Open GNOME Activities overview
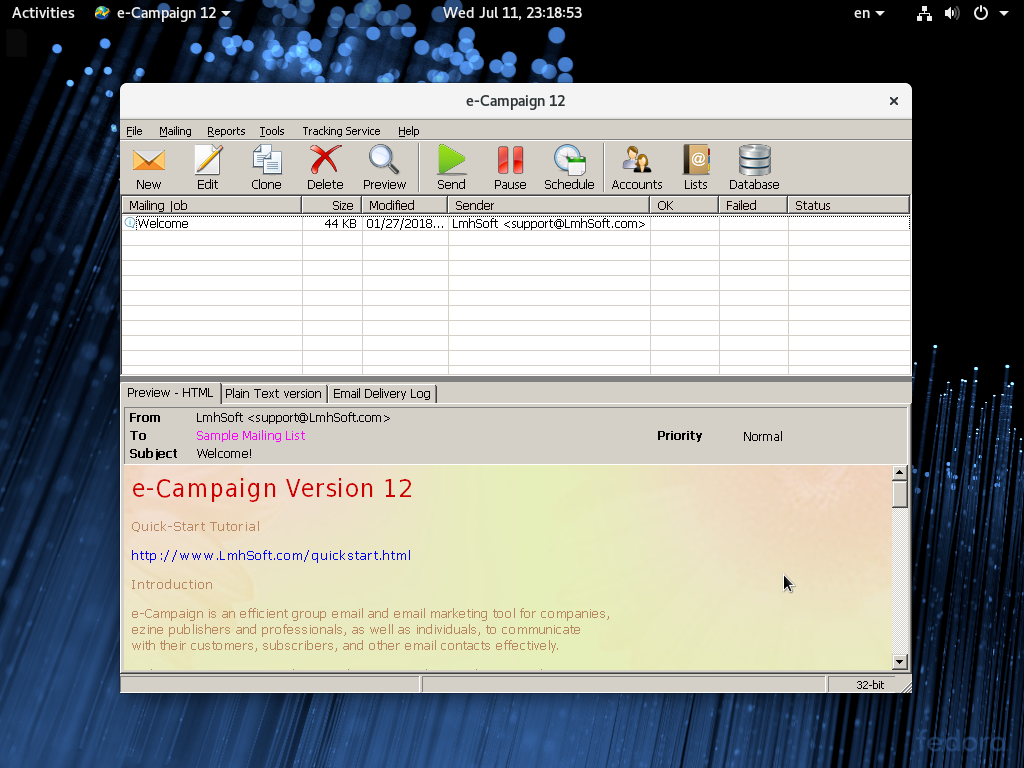 [43, 13]
